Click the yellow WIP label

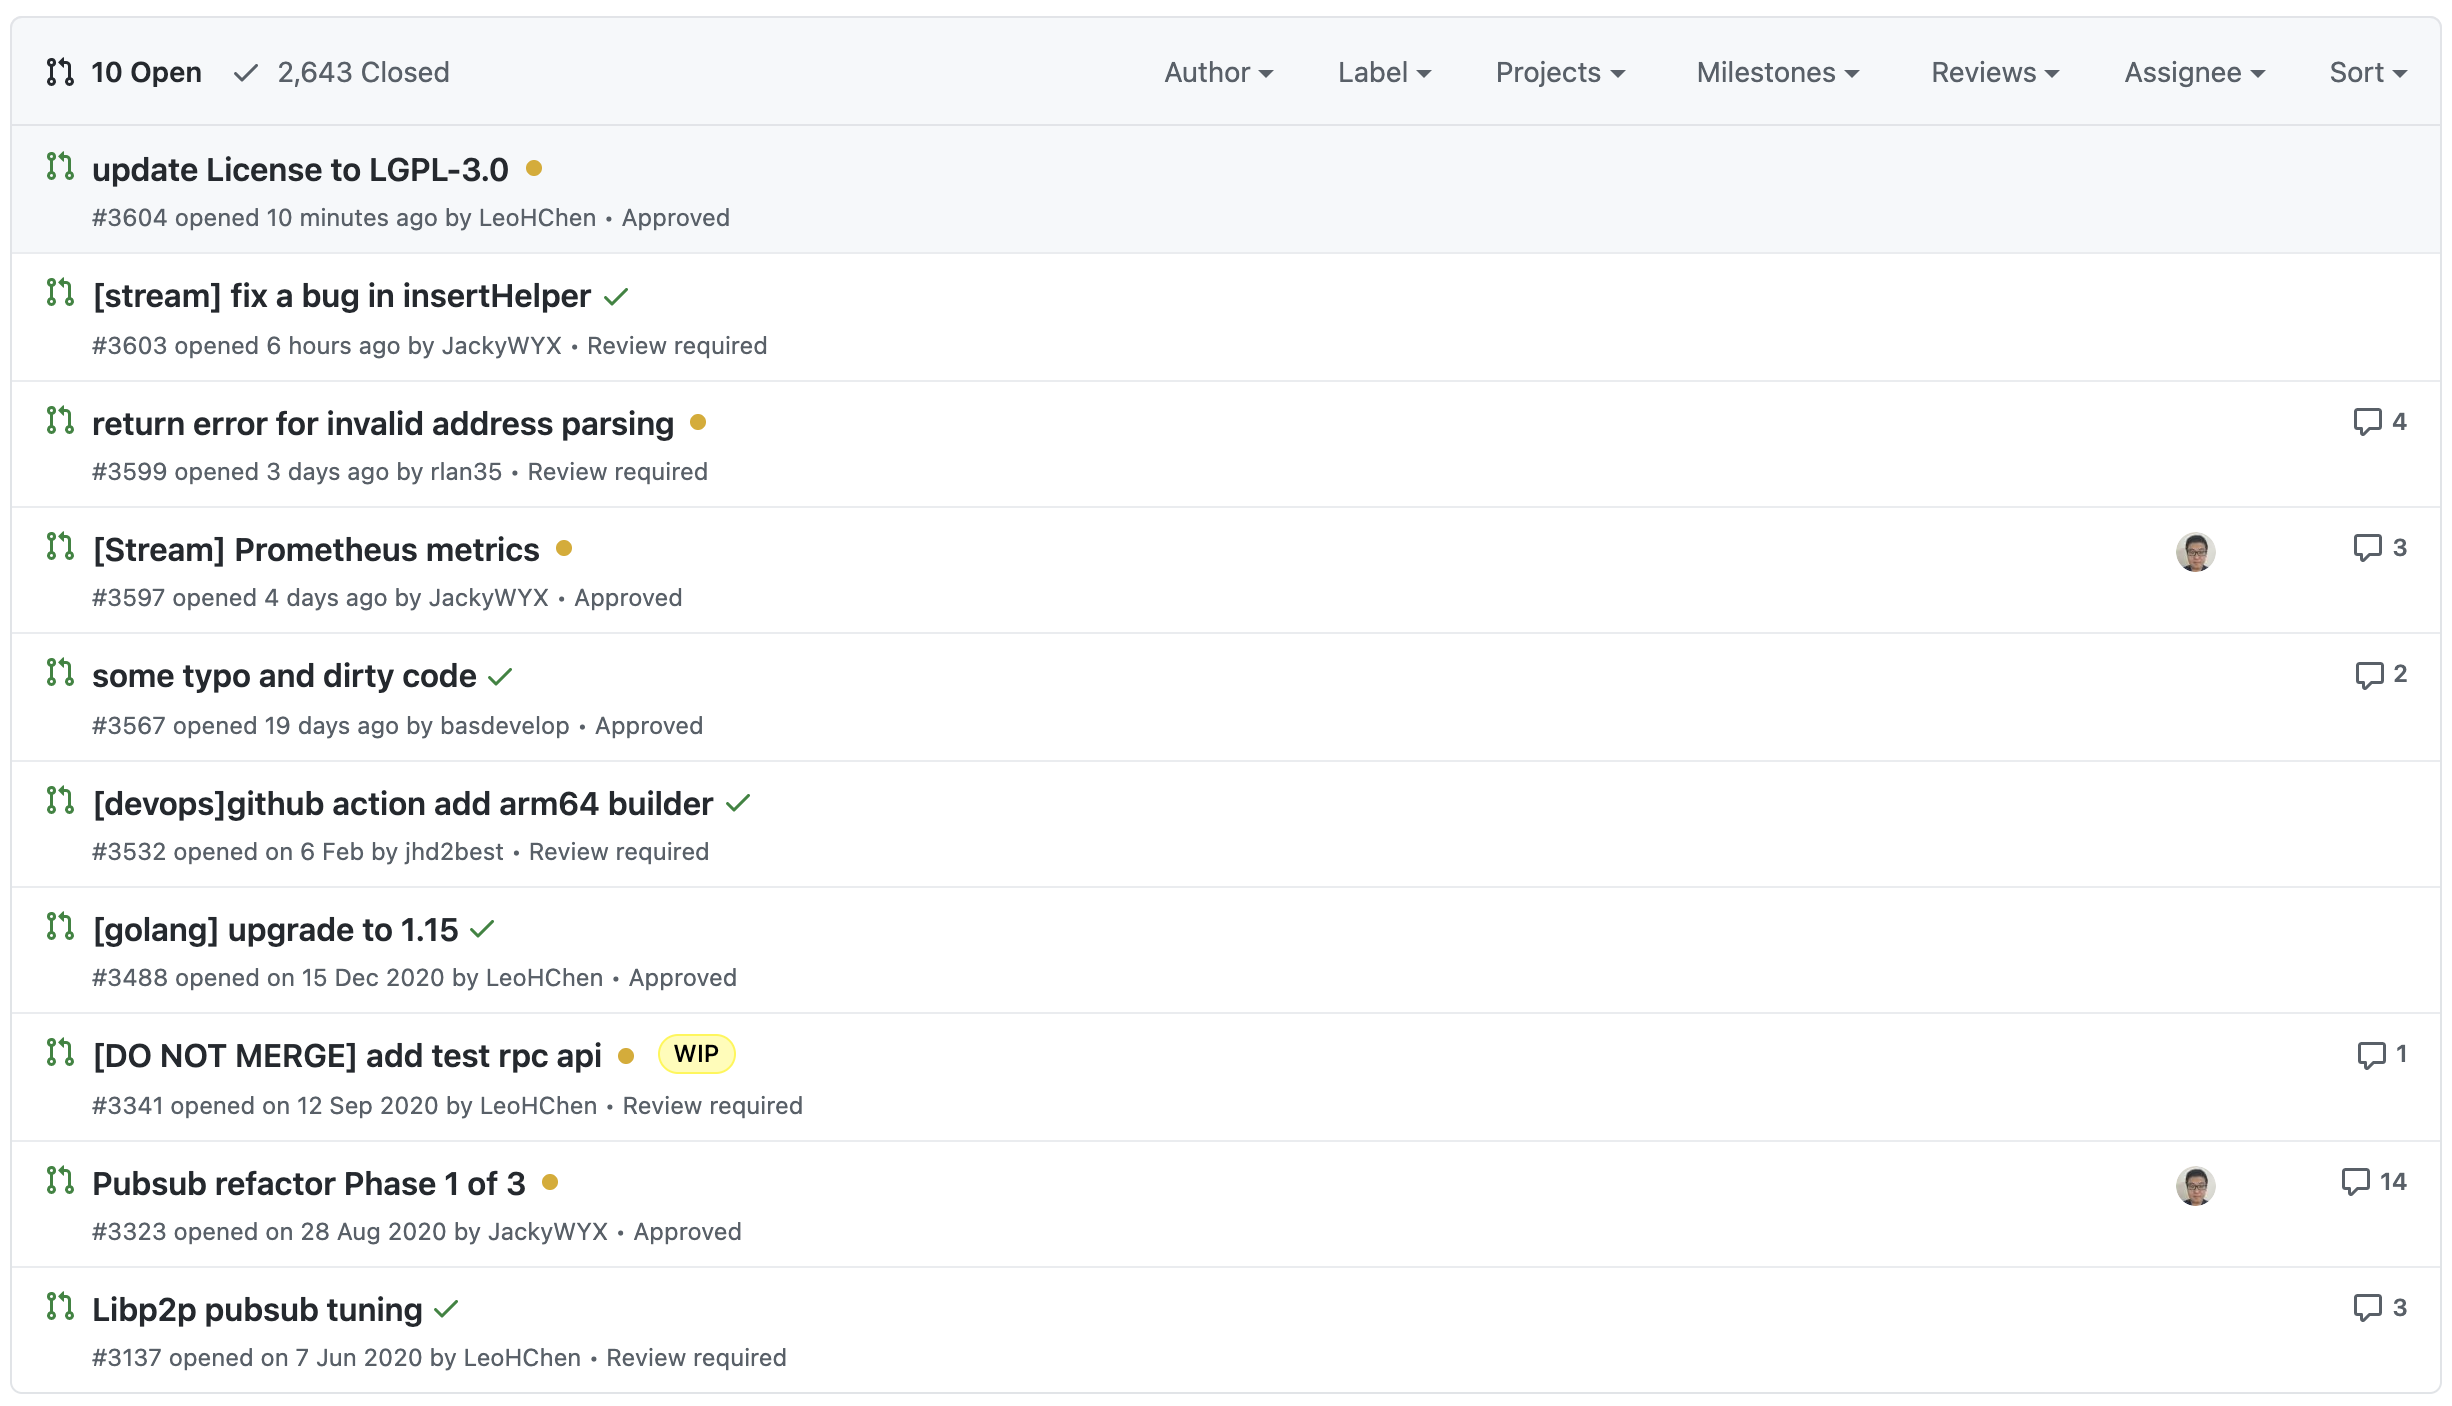coord(696,1054)
